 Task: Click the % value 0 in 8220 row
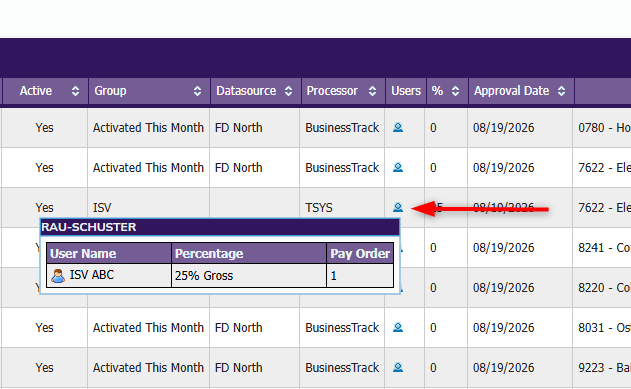click(433, 288)
